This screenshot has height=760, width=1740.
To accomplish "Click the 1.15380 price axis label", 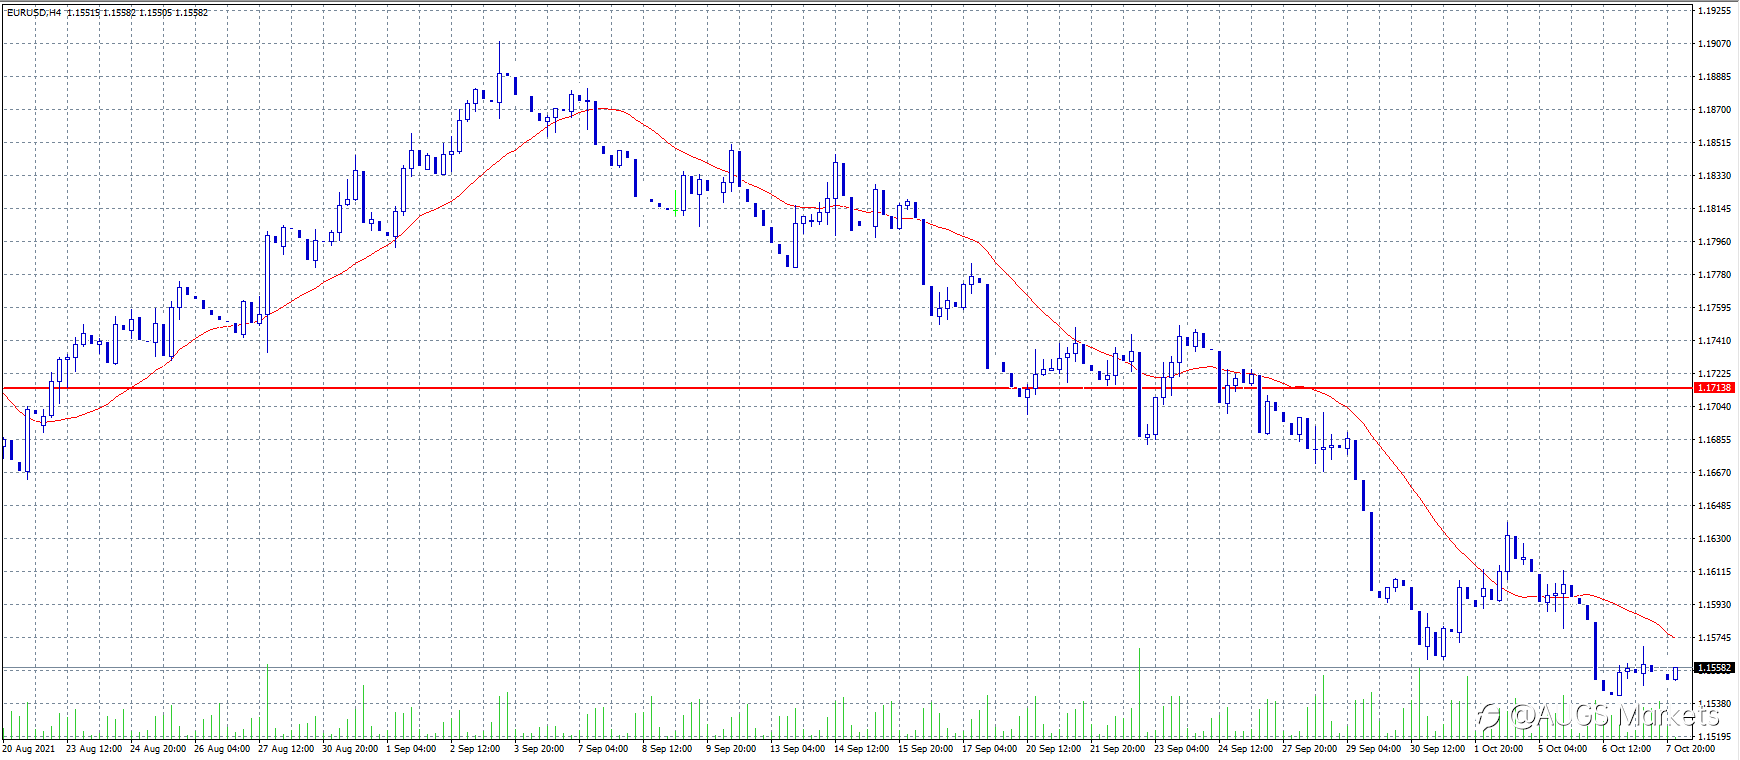I will click(x=1715, y=704).
